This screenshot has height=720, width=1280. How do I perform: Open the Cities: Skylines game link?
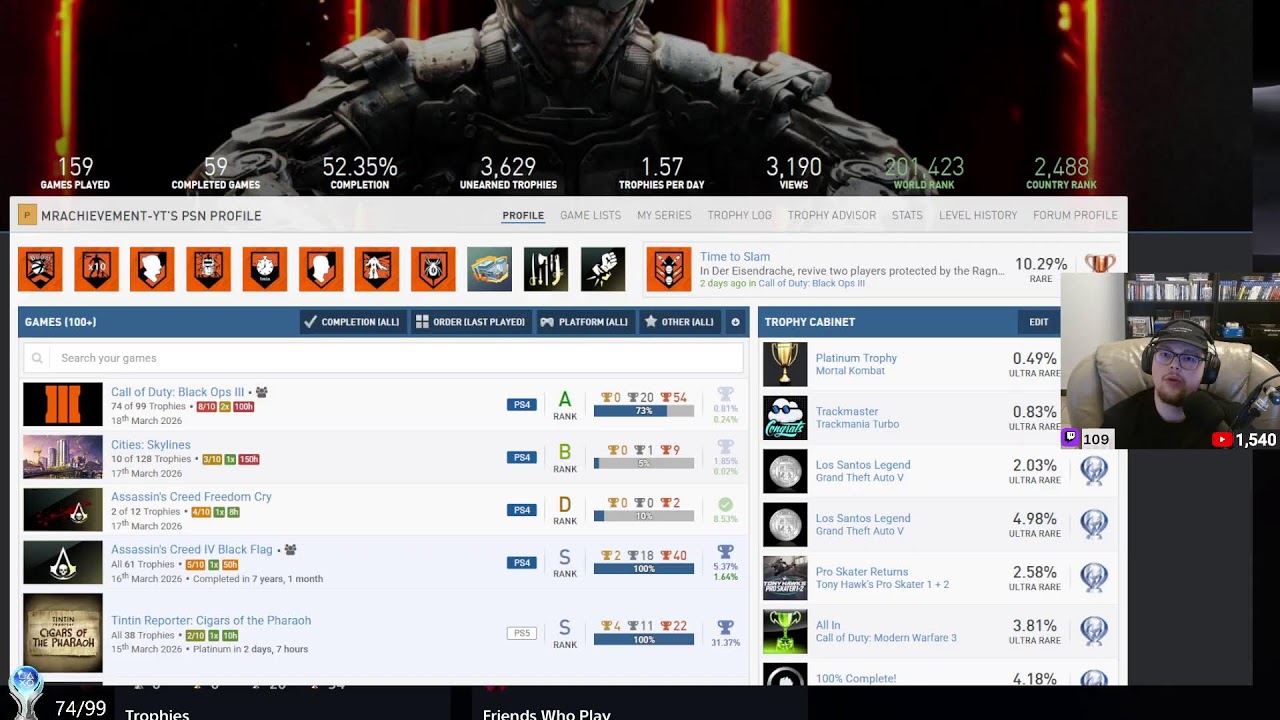point(150,445)
